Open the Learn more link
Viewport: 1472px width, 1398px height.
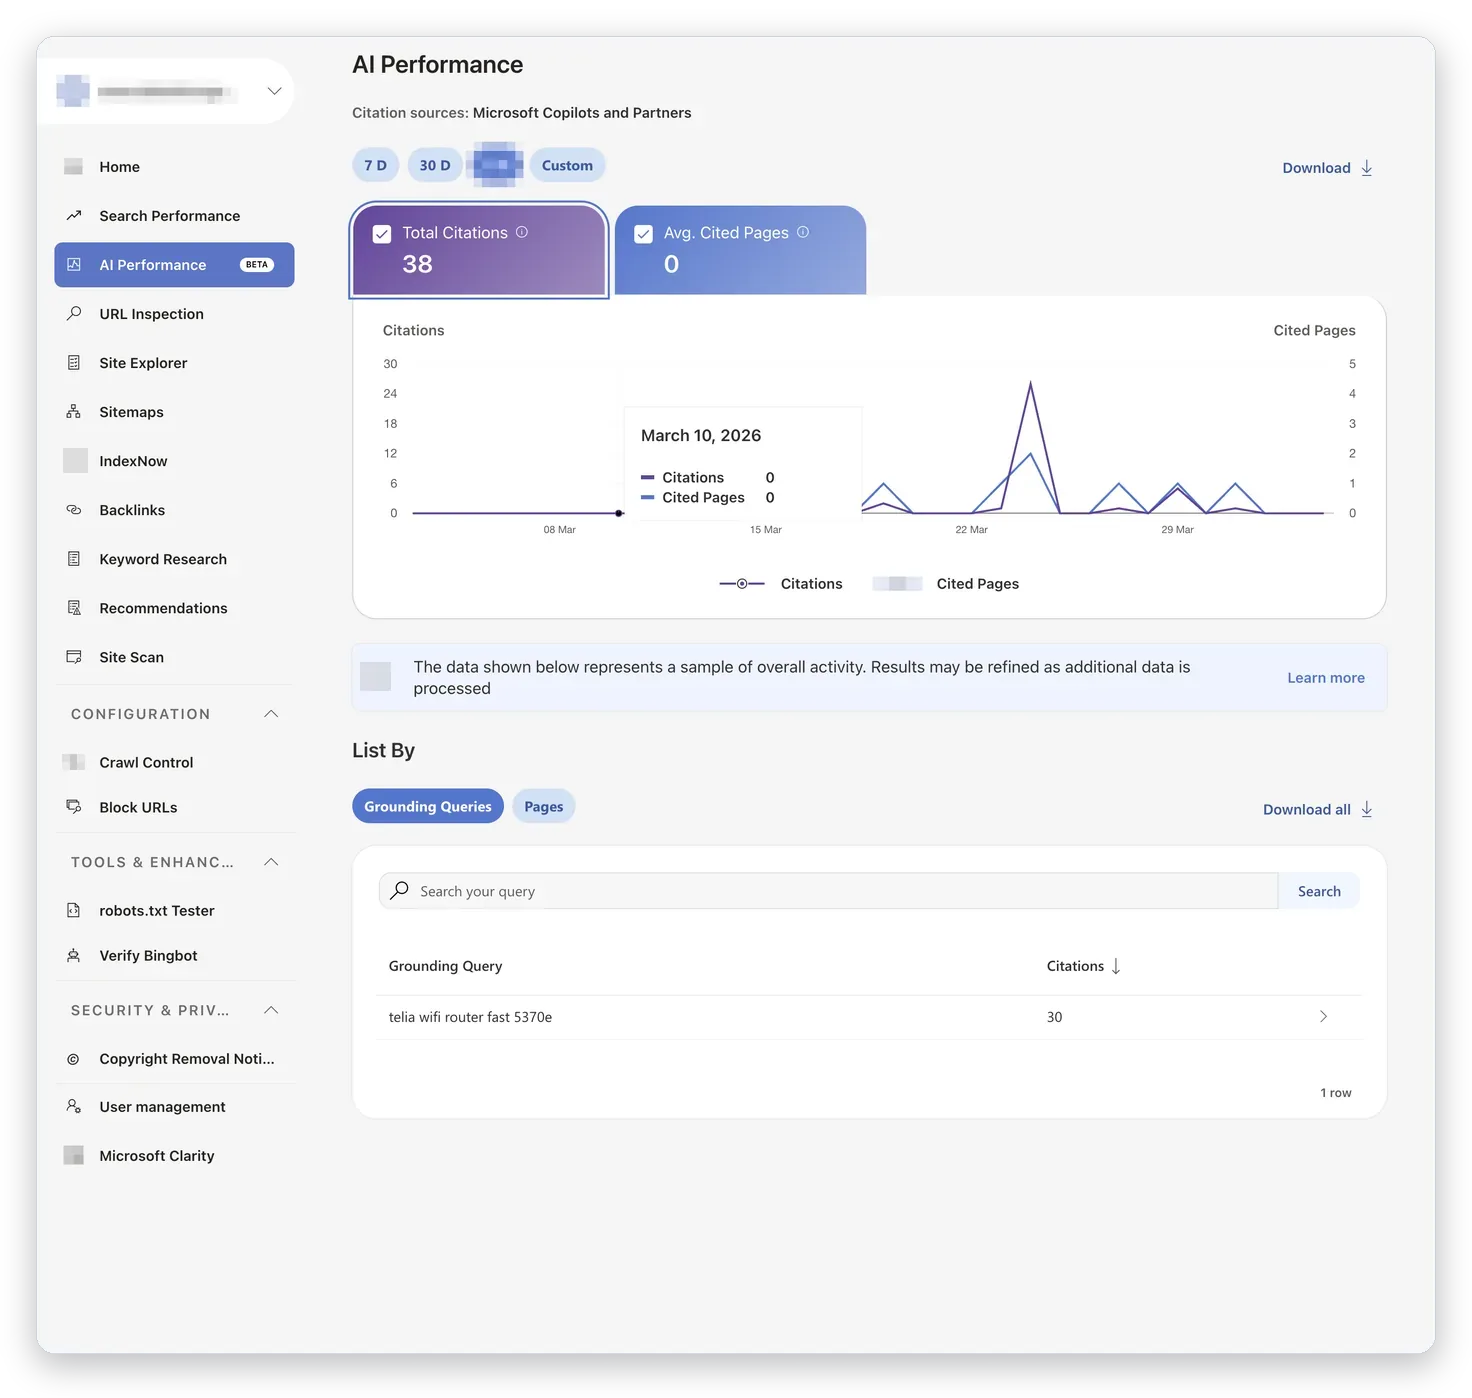point(1325,677)
